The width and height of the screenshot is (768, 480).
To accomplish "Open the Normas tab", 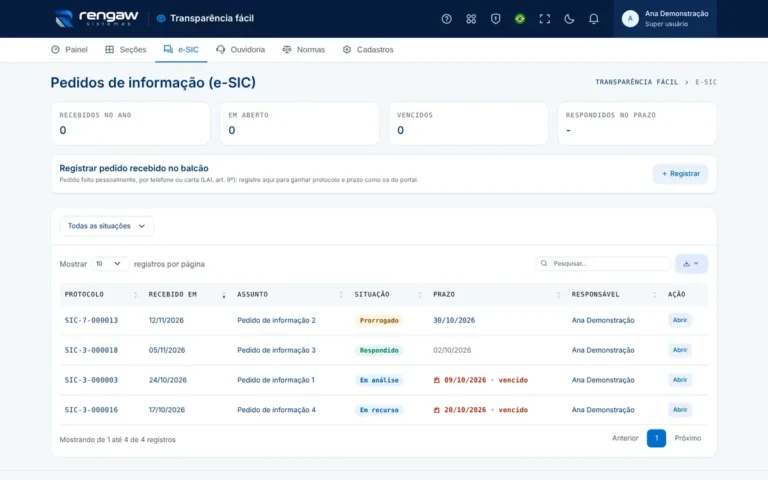I will pos(304,49).
